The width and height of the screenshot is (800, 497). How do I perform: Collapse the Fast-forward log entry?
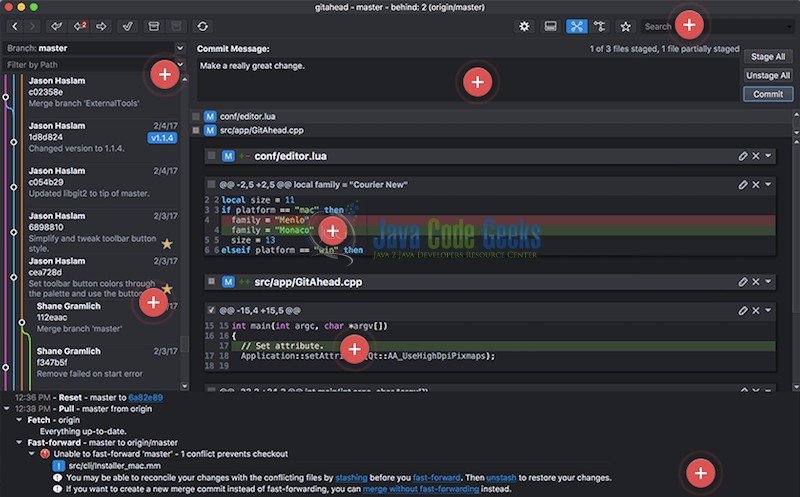pyautogui.click(x=19, y=442)
